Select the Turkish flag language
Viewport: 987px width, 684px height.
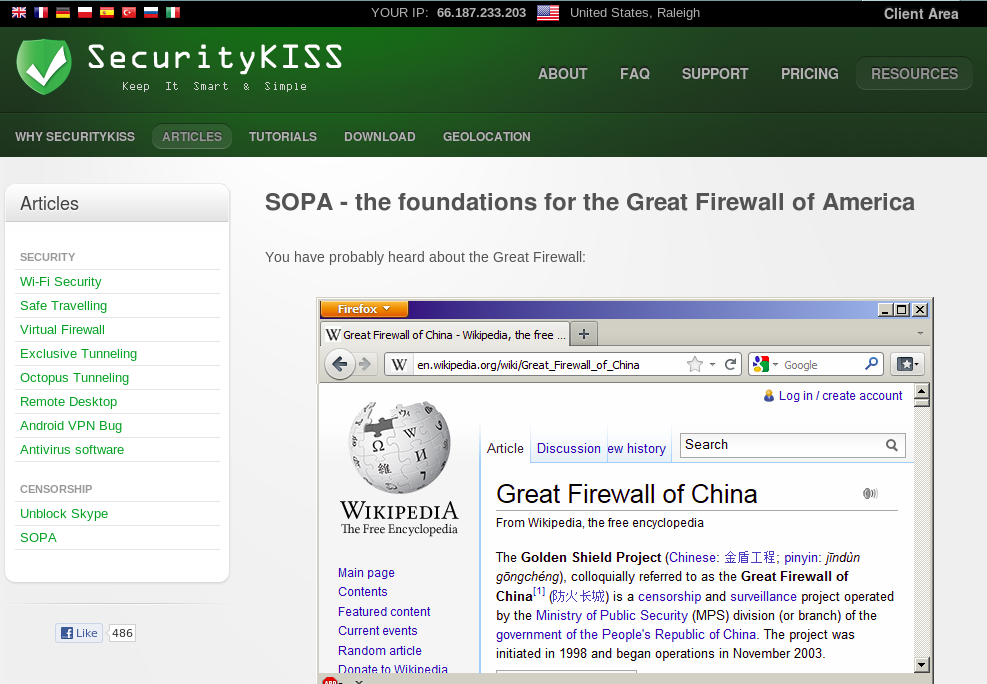(x=129, y=13)
